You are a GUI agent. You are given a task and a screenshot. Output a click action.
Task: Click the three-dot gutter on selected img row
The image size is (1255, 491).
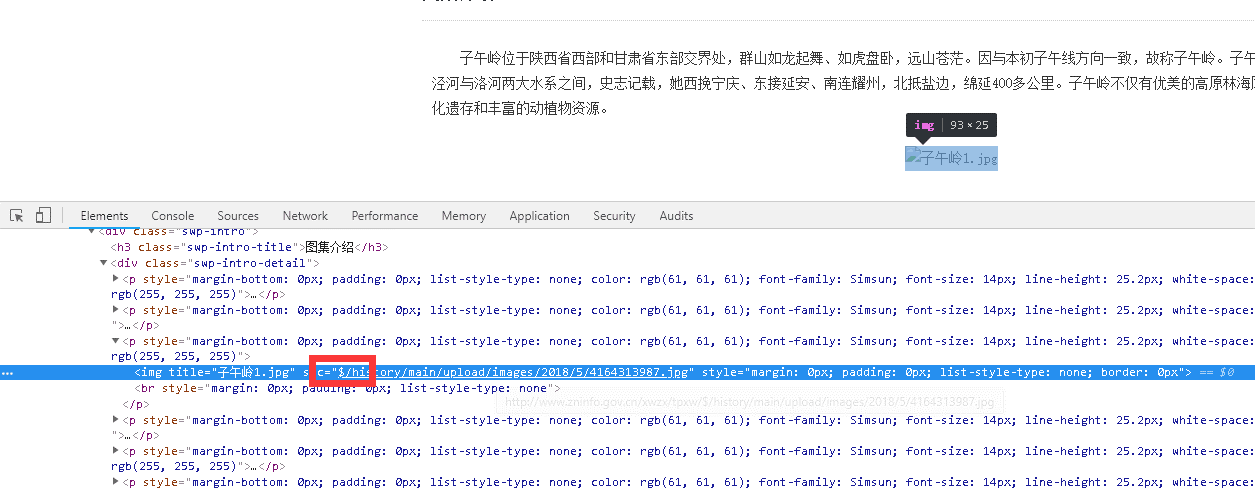tap(8, 373)
